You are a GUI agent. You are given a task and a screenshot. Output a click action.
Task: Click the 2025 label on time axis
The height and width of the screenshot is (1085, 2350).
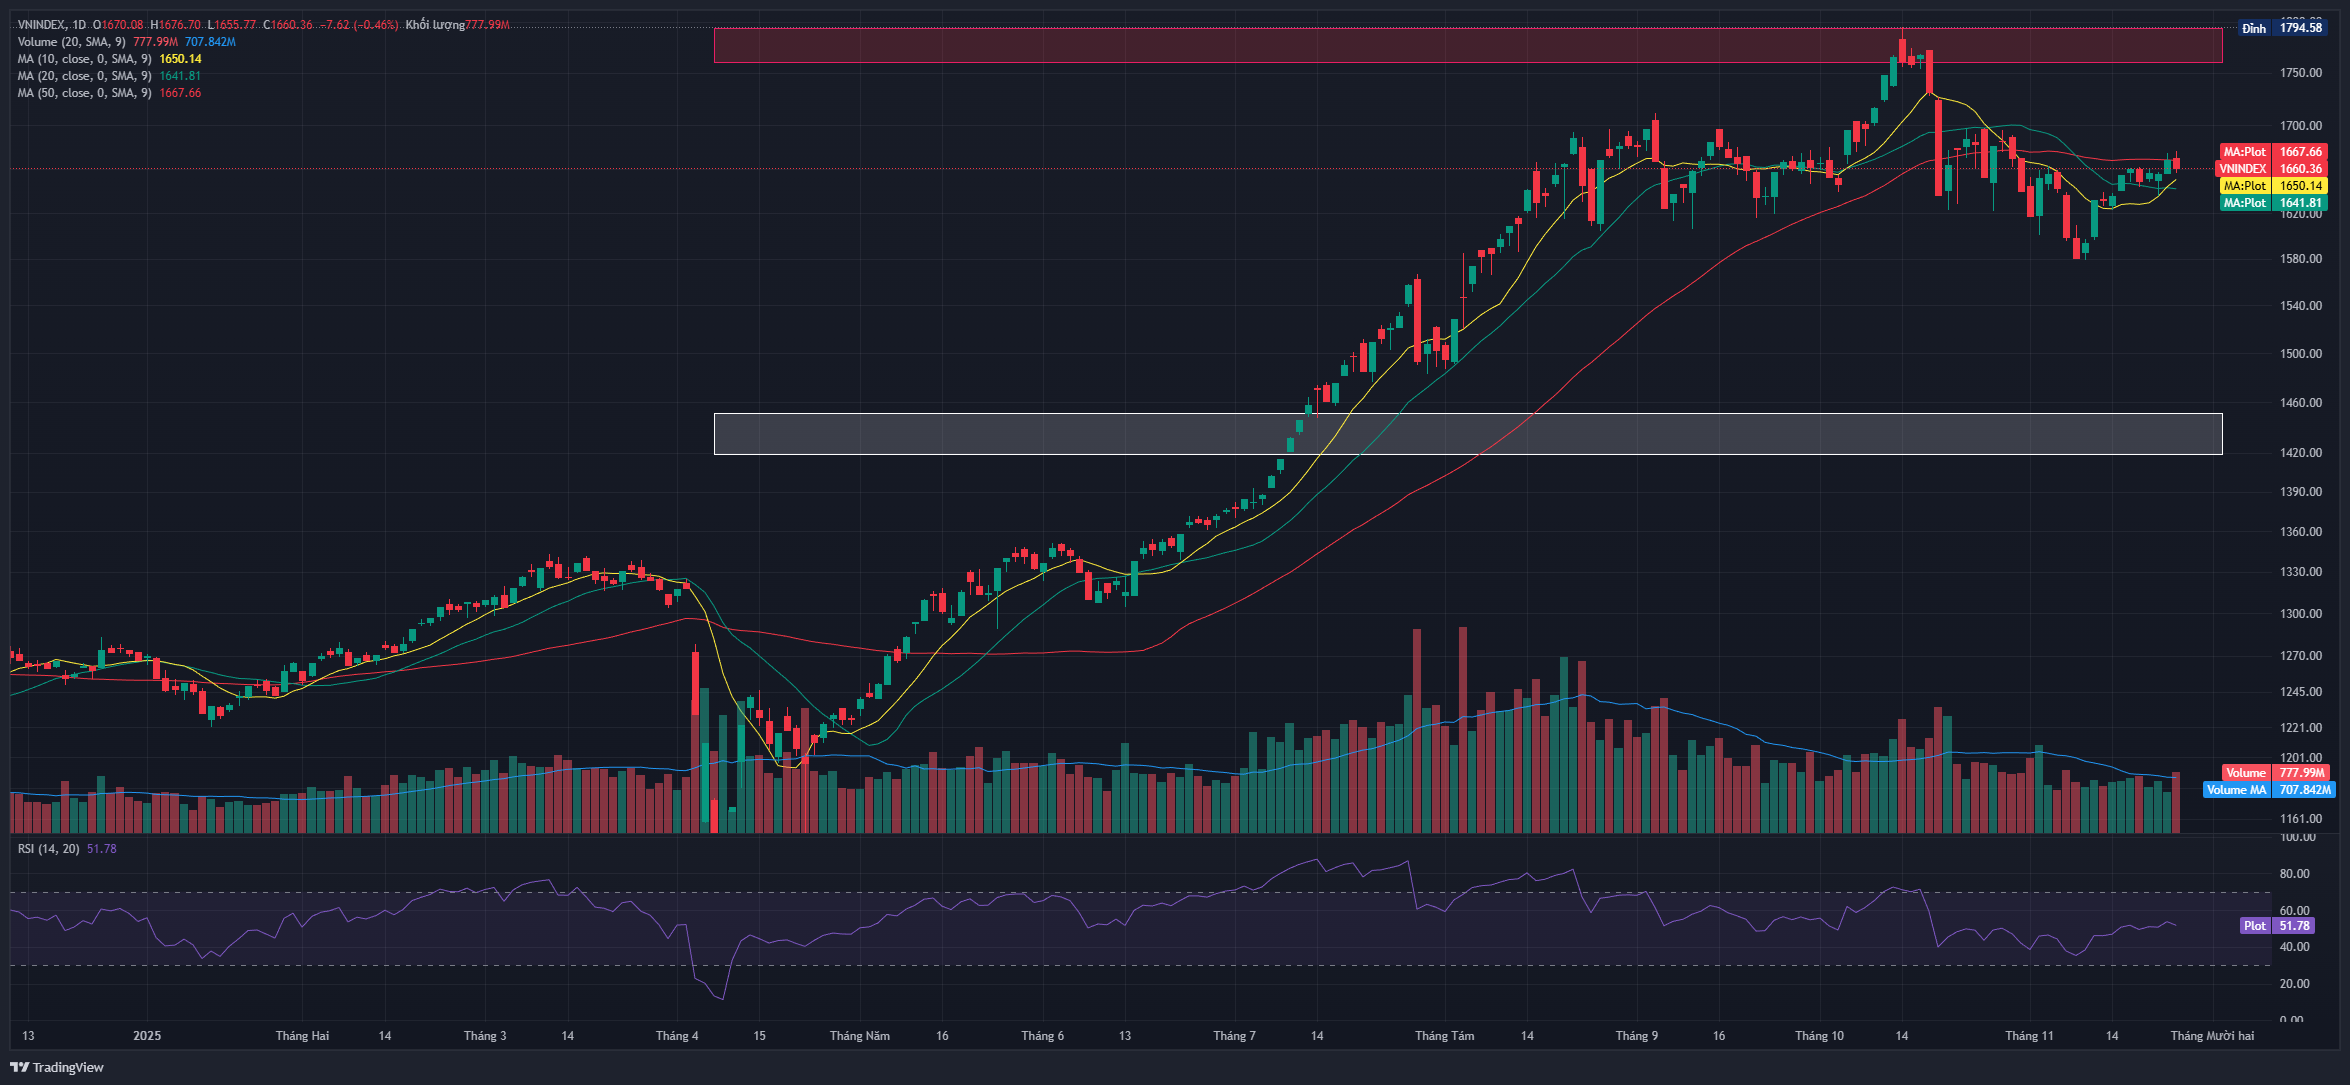click(x=147, y=1036)
